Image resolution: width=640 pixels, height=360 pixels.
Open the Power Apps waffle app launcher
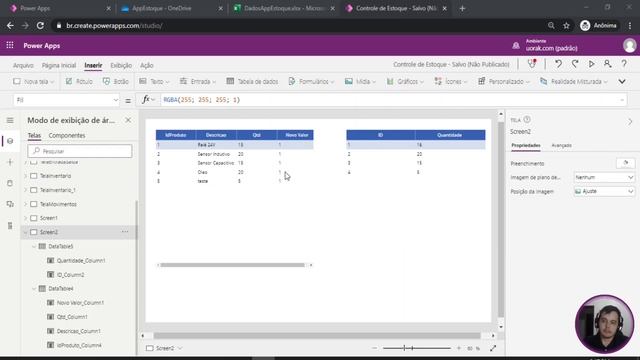tap(10, 45)
